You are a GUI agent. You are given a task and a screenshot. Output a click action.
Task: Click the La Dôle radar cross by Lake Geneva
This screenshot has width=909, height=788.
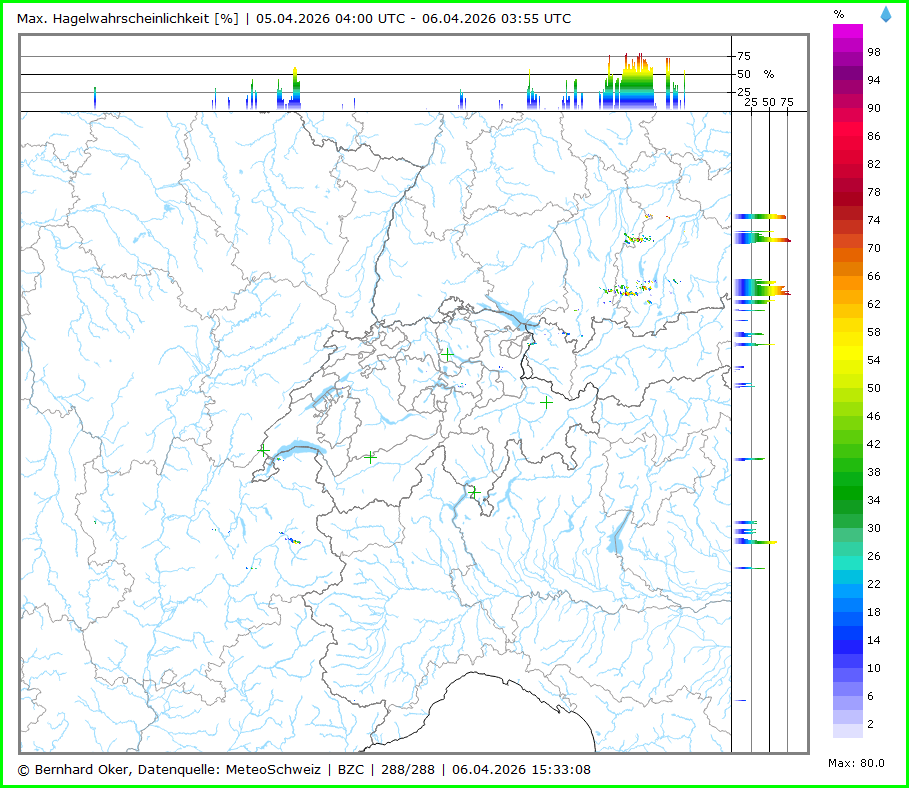[x=263, y=451]
